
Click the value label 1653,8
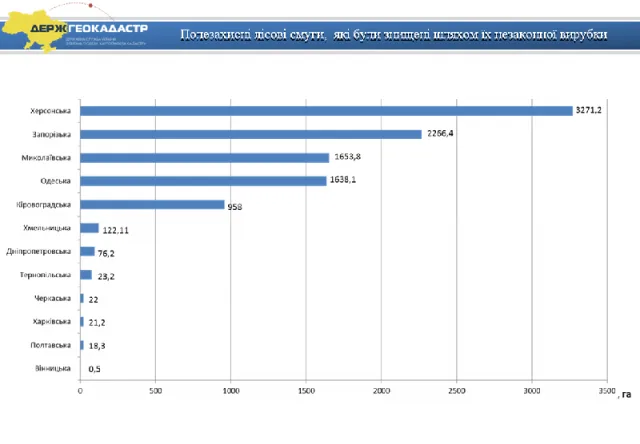click(347, 157)
